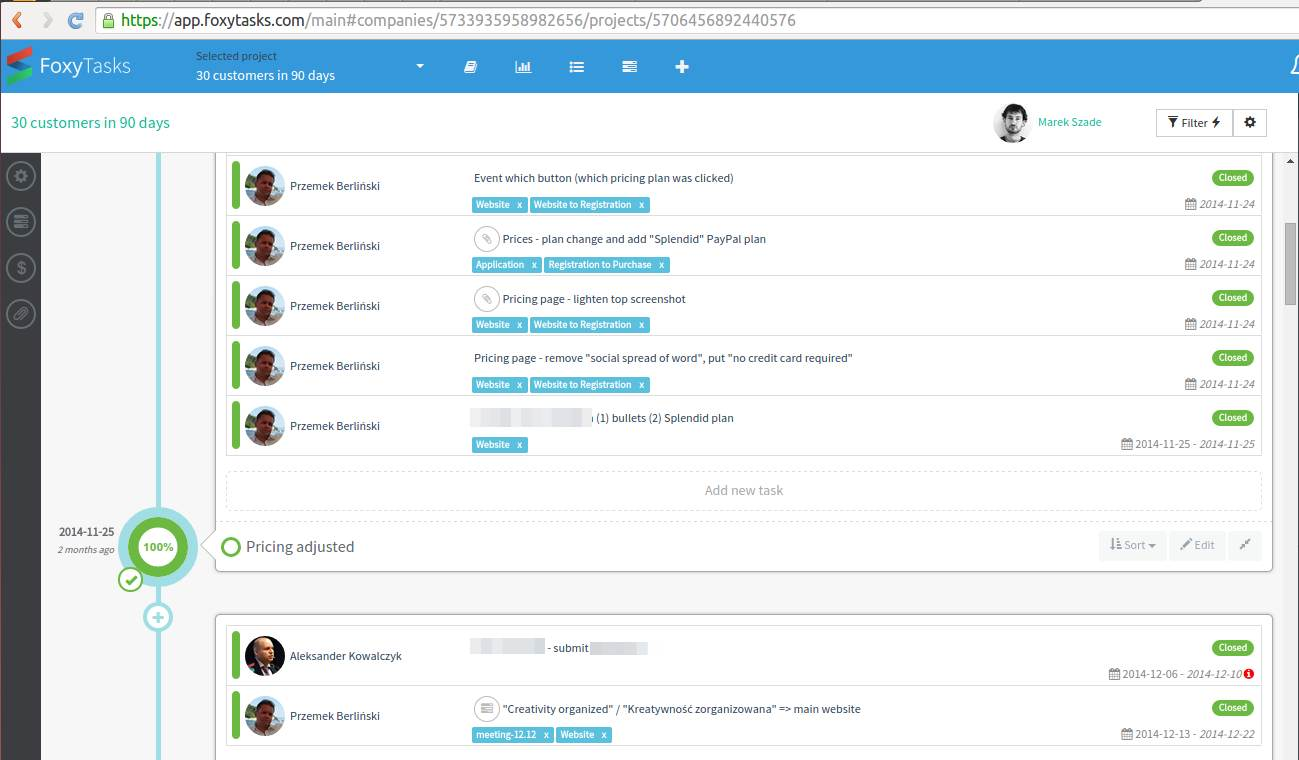
Task: Open the dollar sign sidebar icon
Action: pos(21,268)
